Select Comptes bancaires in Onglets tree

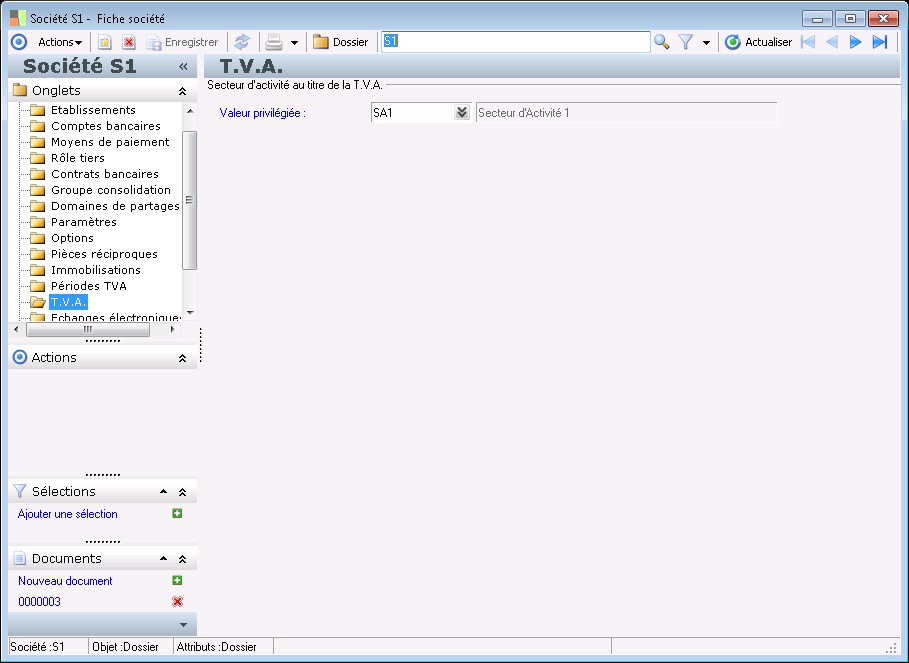[x=105, y=126]
